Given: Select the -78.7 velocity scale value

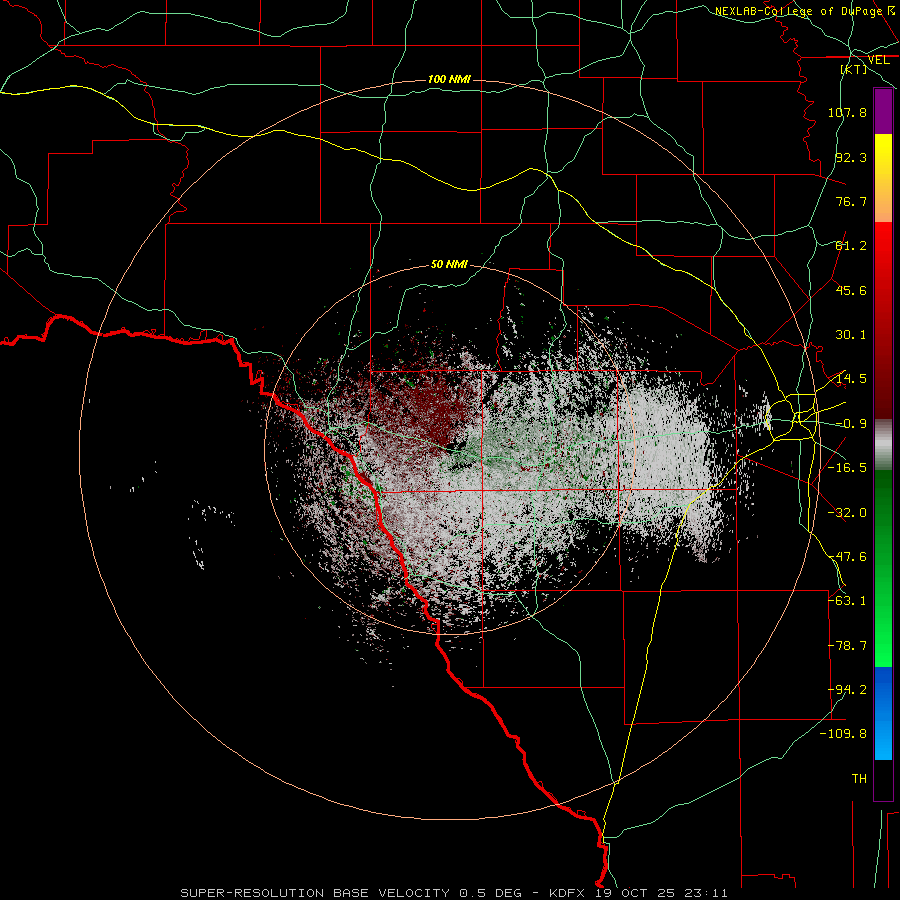Looking at the screenshot, I should (x=847, y=646).
